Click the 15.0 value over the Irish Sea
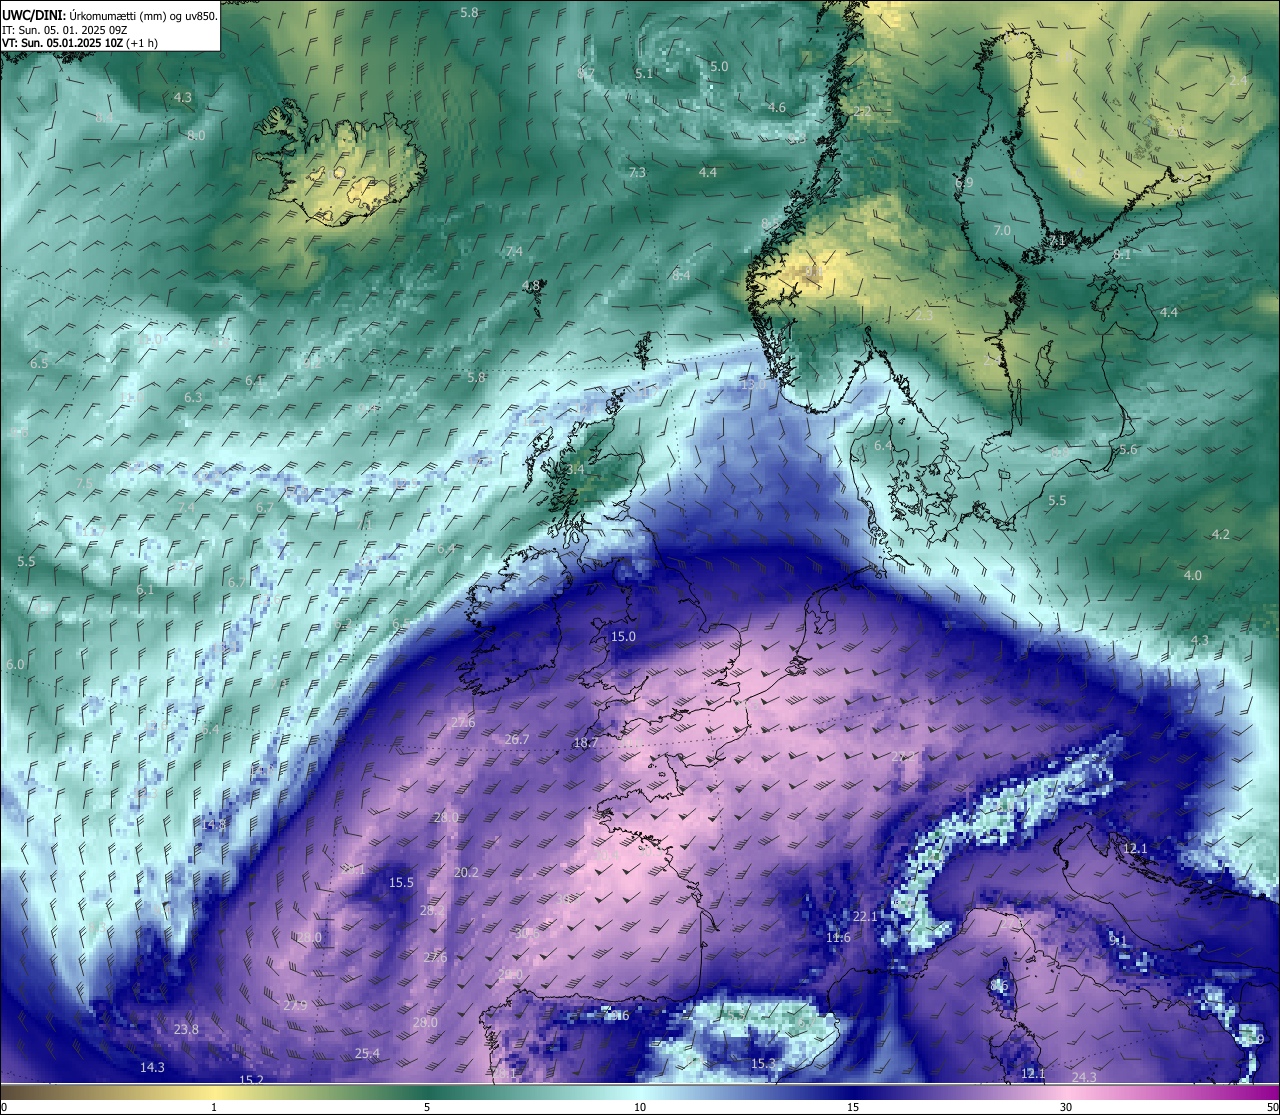Viewport: 1280px width, 1115px height. 623,636
